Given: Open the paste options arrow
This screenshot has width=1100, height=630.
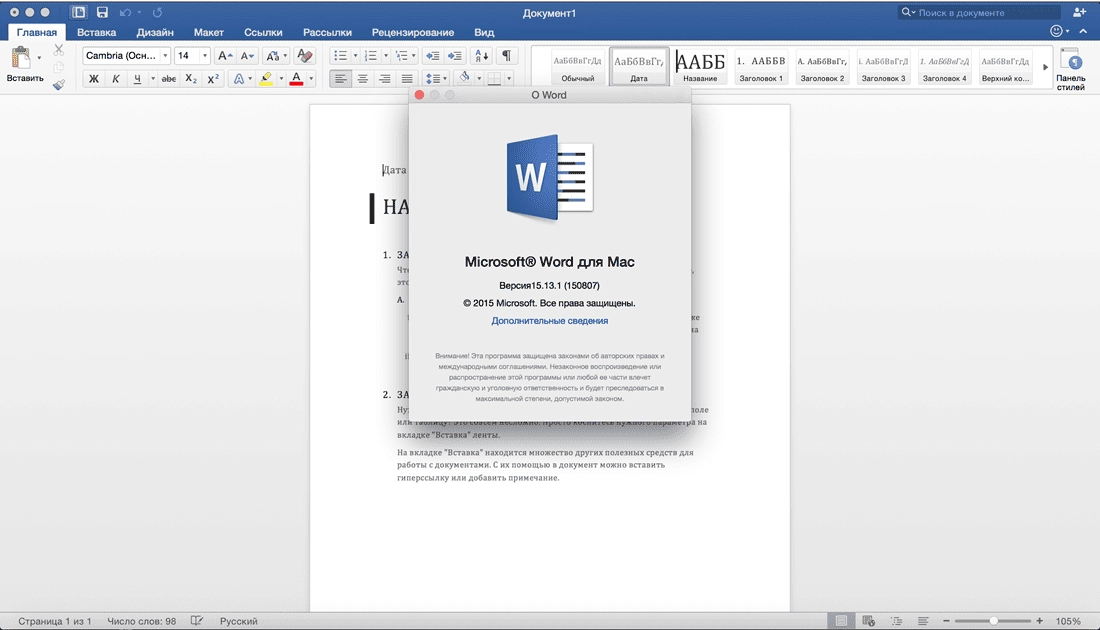Looking at the screenshot, I should pos(39,58).
